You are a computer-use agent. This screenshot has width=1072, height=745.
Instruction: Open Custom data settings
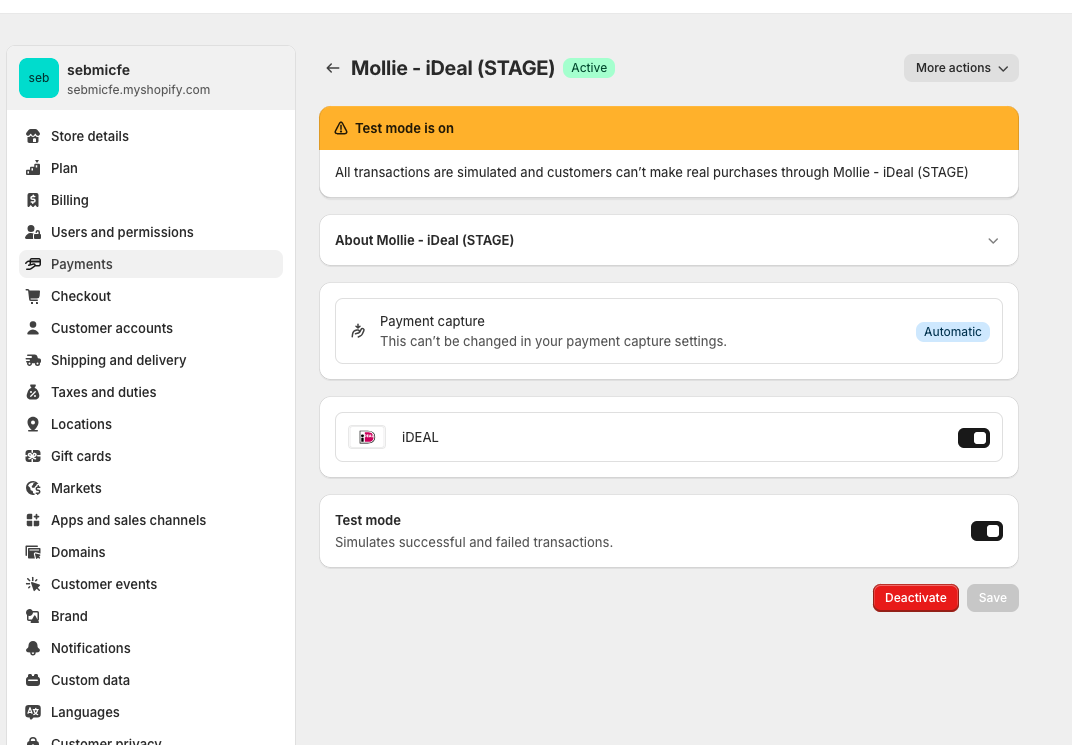pos(150,680)
